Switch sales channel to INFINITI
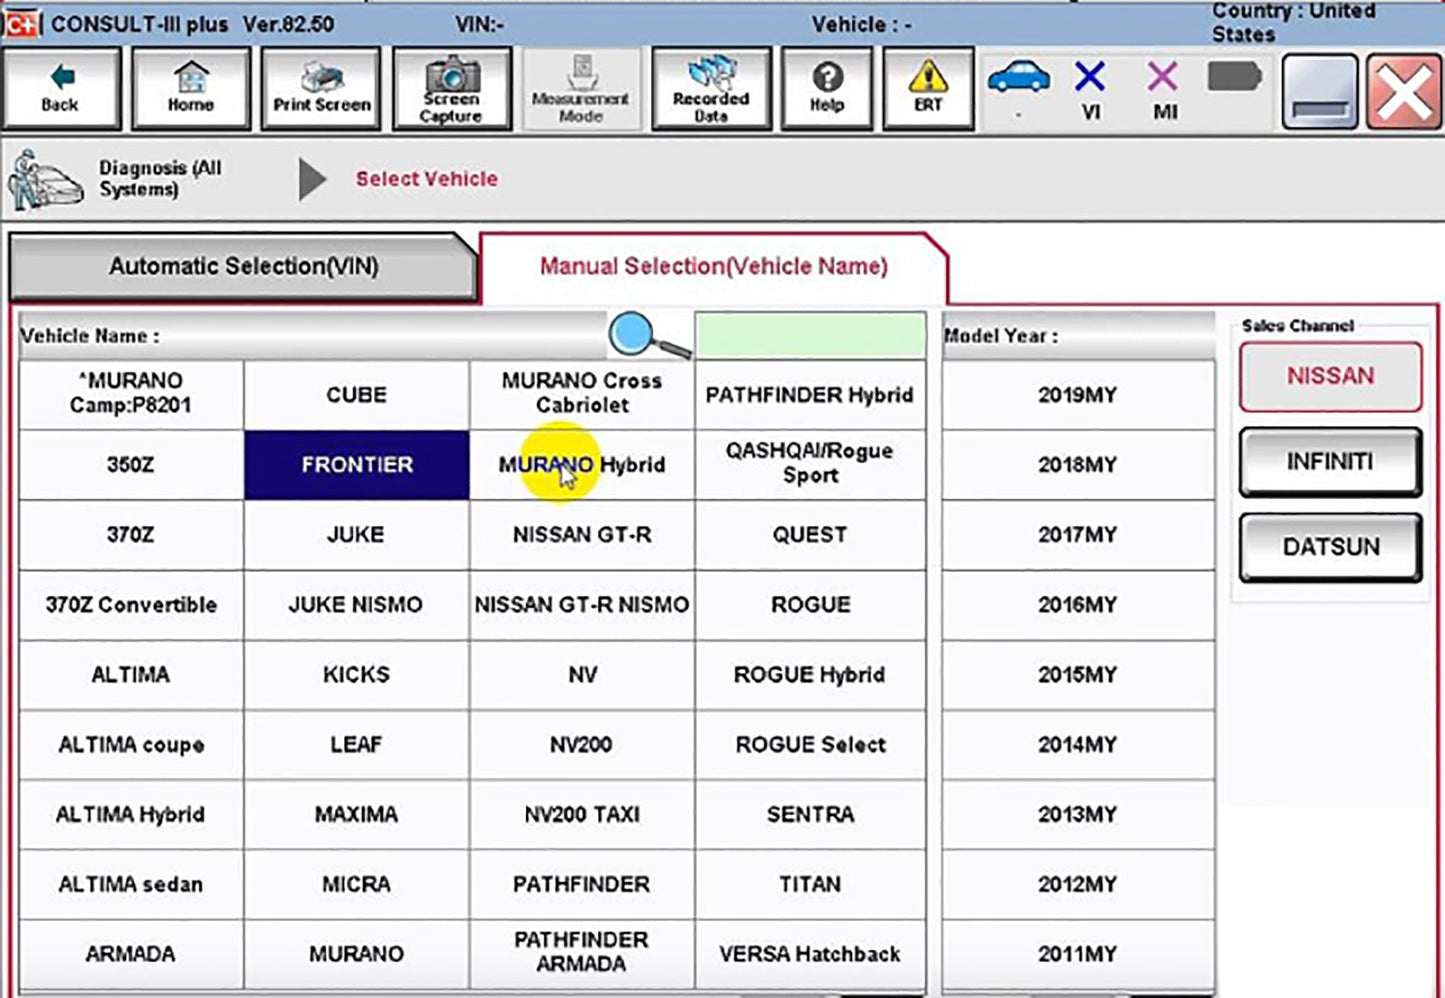The width and height of the screenshot is (1445, 998). [1329, 462]
